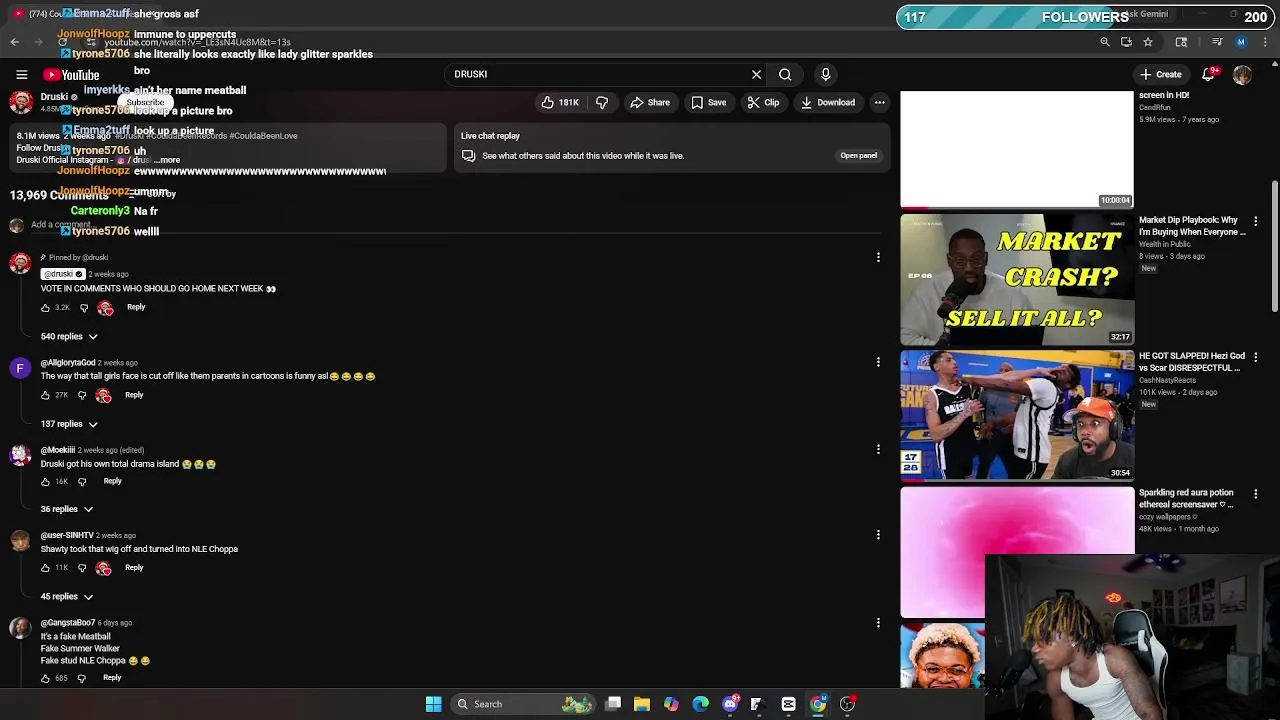1280x720 pixels.
Task: Start voice search with the microphone
Action: [x=825, y=74]
